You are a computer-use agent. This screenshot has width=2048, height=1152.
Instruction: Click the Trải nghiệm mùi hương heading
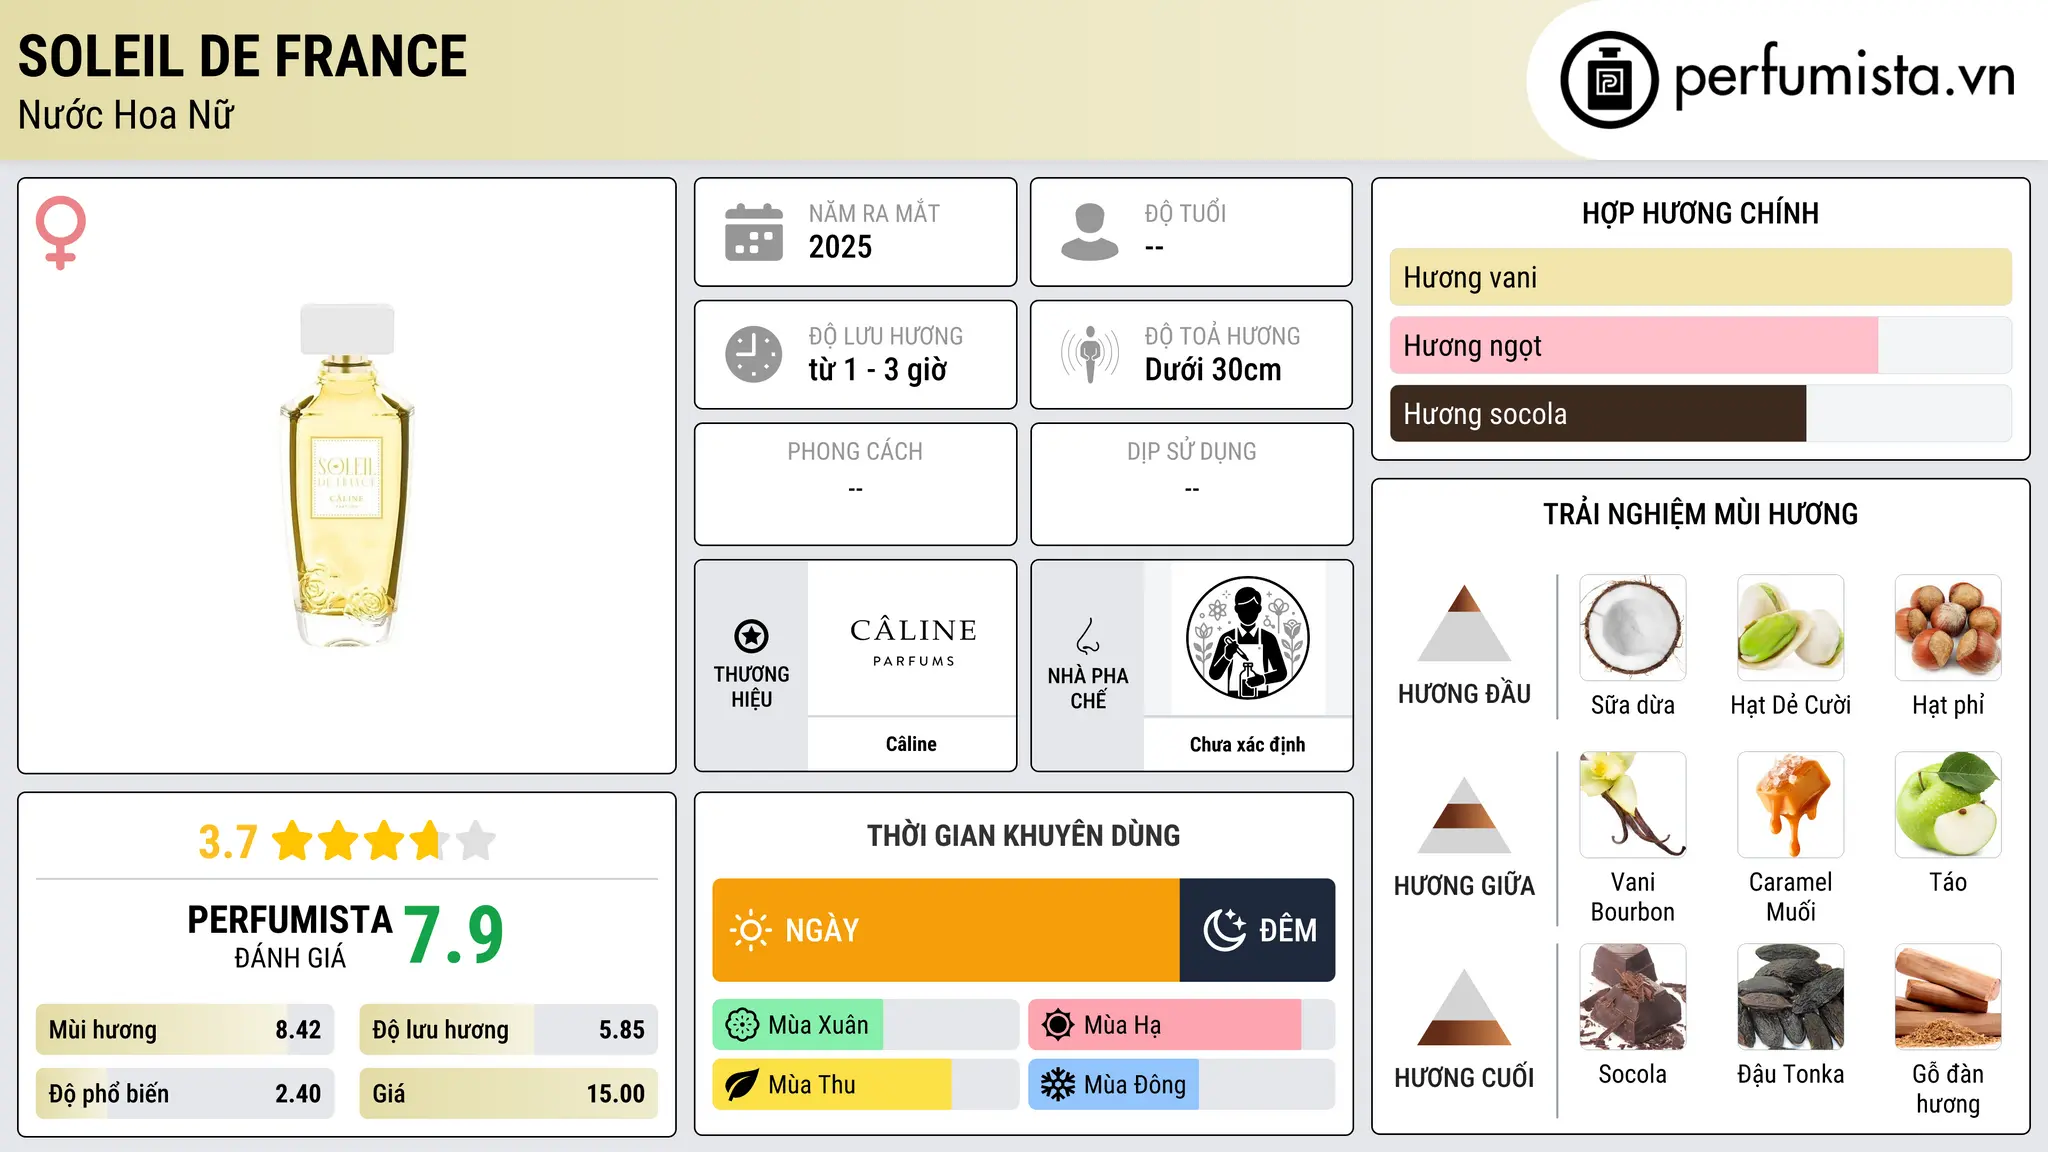click(1700, 514)
